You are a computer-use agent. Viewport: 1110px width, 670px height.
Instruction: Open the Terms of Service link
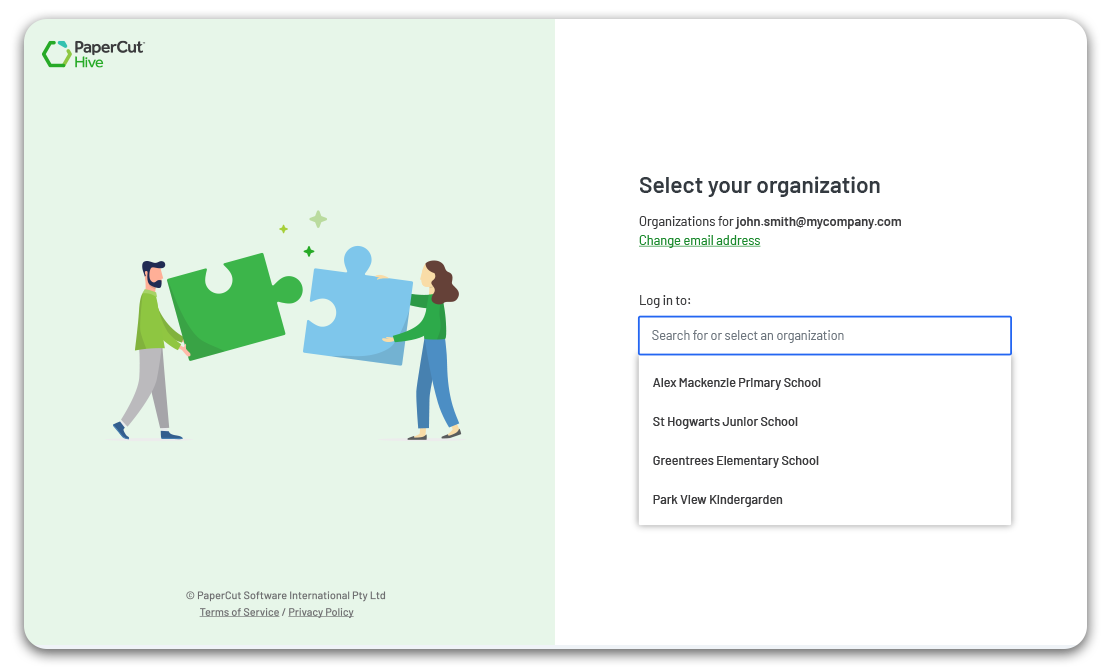tap(239, 612)
